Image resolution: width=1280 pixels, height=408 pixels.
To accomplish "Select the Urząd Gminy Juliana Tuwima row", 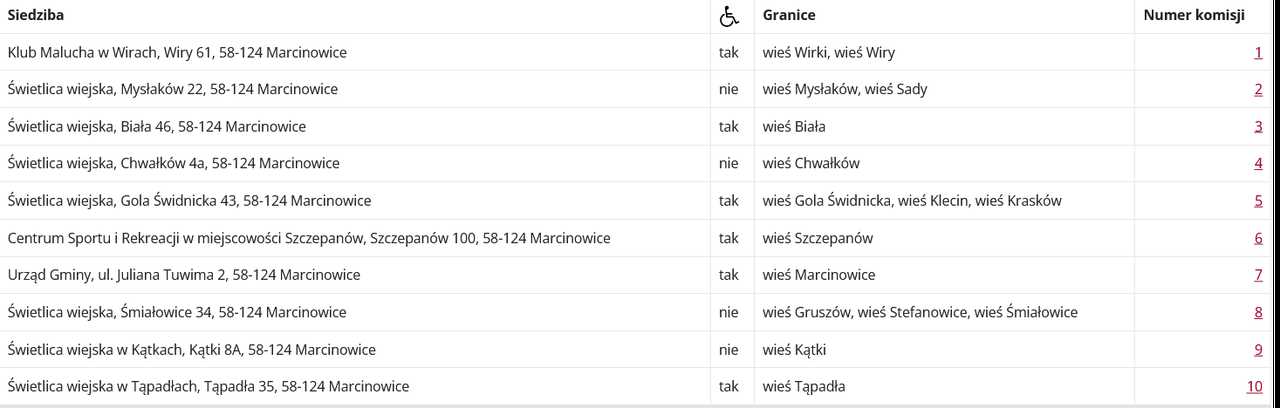I will pyautogui.click(x=636, y=275).
